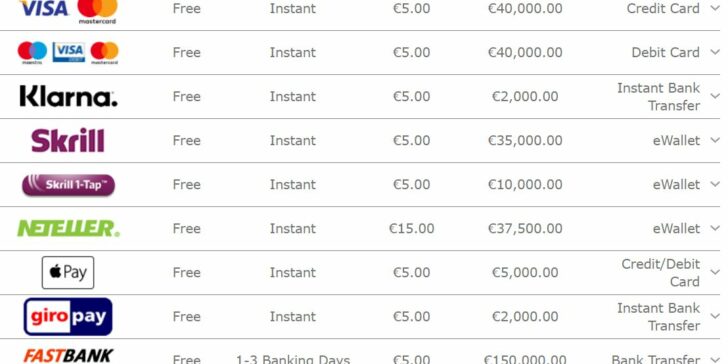Choose the Skrill 1-Tap logo
Screen dimensions: 728x364
click(68, 185)
